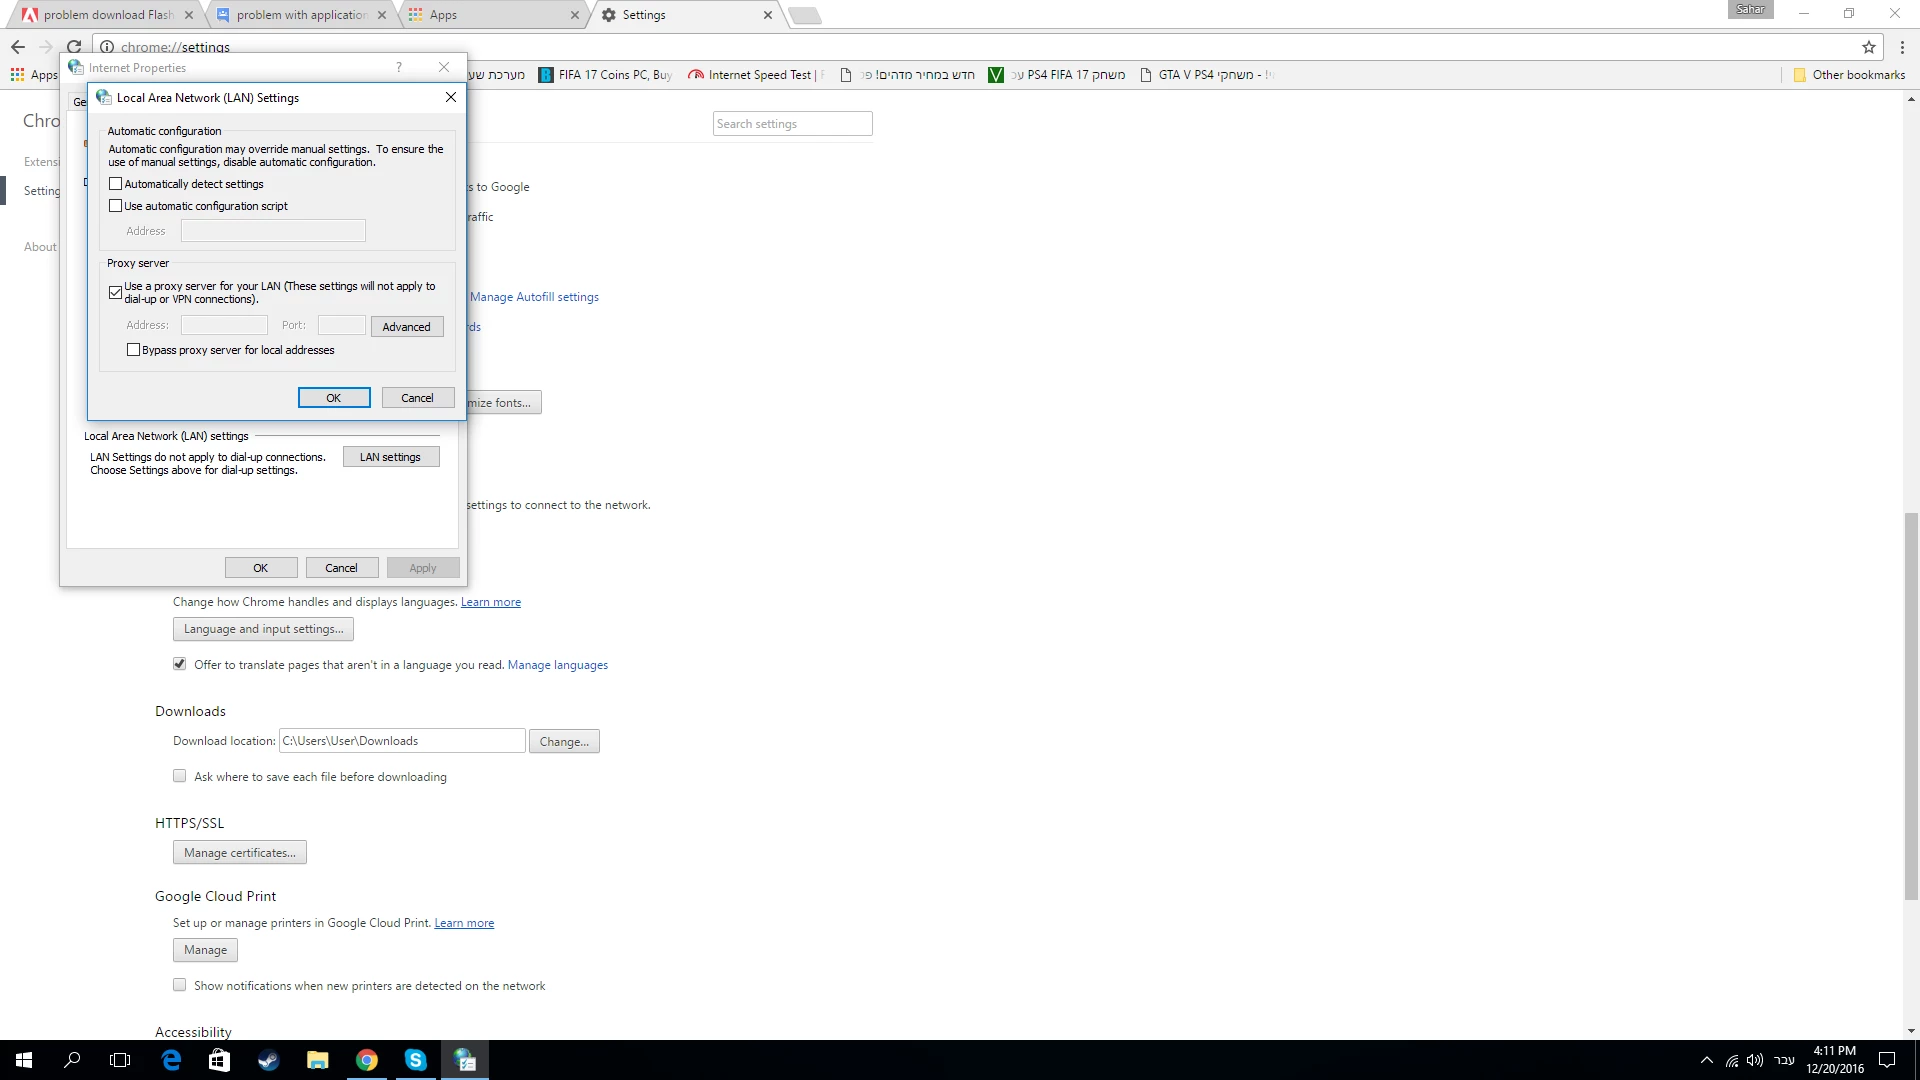
Task: Toggle Ask where to save each file
Action: pos(179,776)
